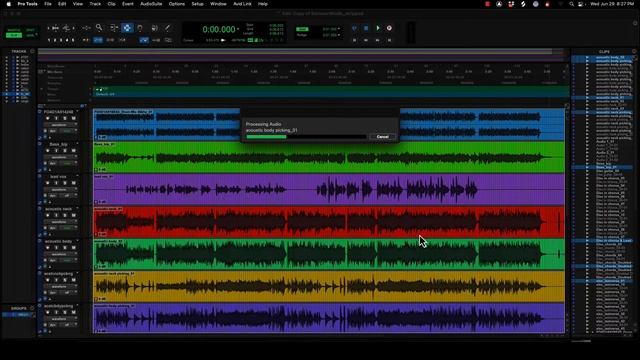Click the lead vox track name
The height and width of the screenshot is (360, 640).
click(58, 177)
